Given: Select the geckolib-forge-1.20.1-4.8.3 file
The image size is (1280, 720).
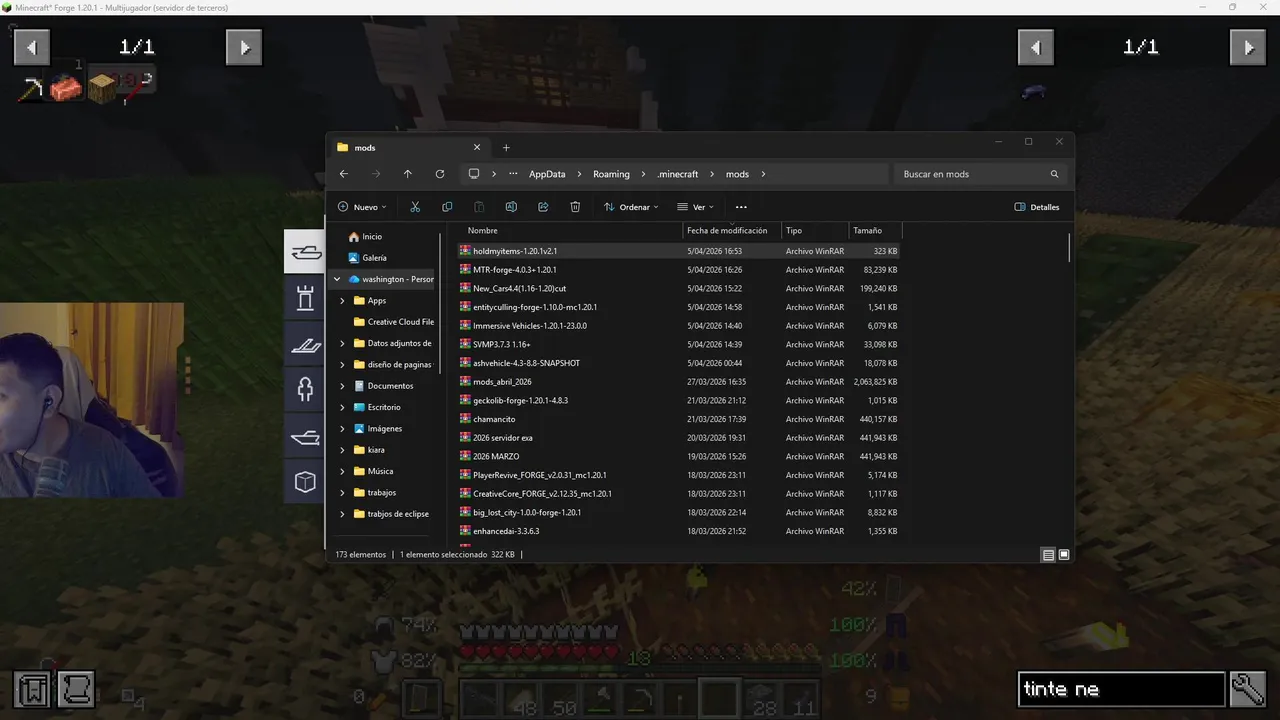Looking at the screenshot, I should click(x=678, y=400).
